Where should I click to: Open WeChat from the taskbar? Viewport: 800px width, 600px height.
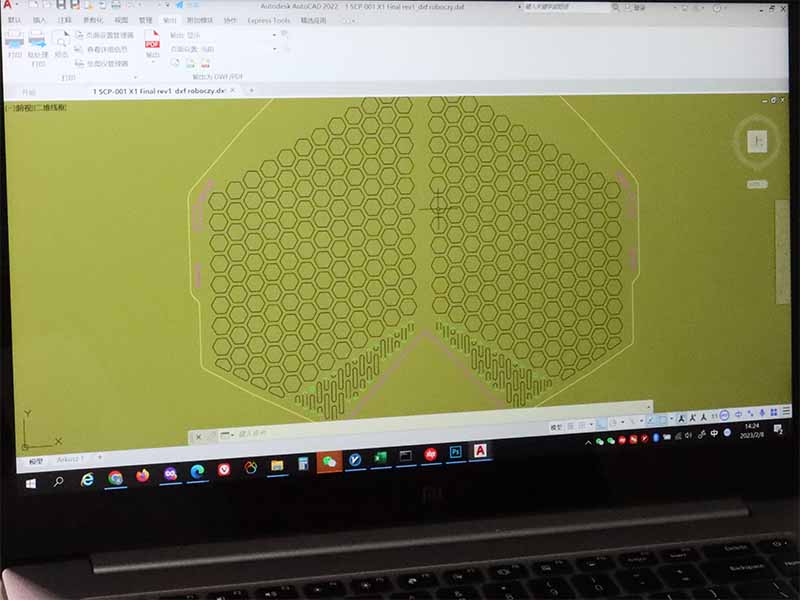[x=328, y=461]
